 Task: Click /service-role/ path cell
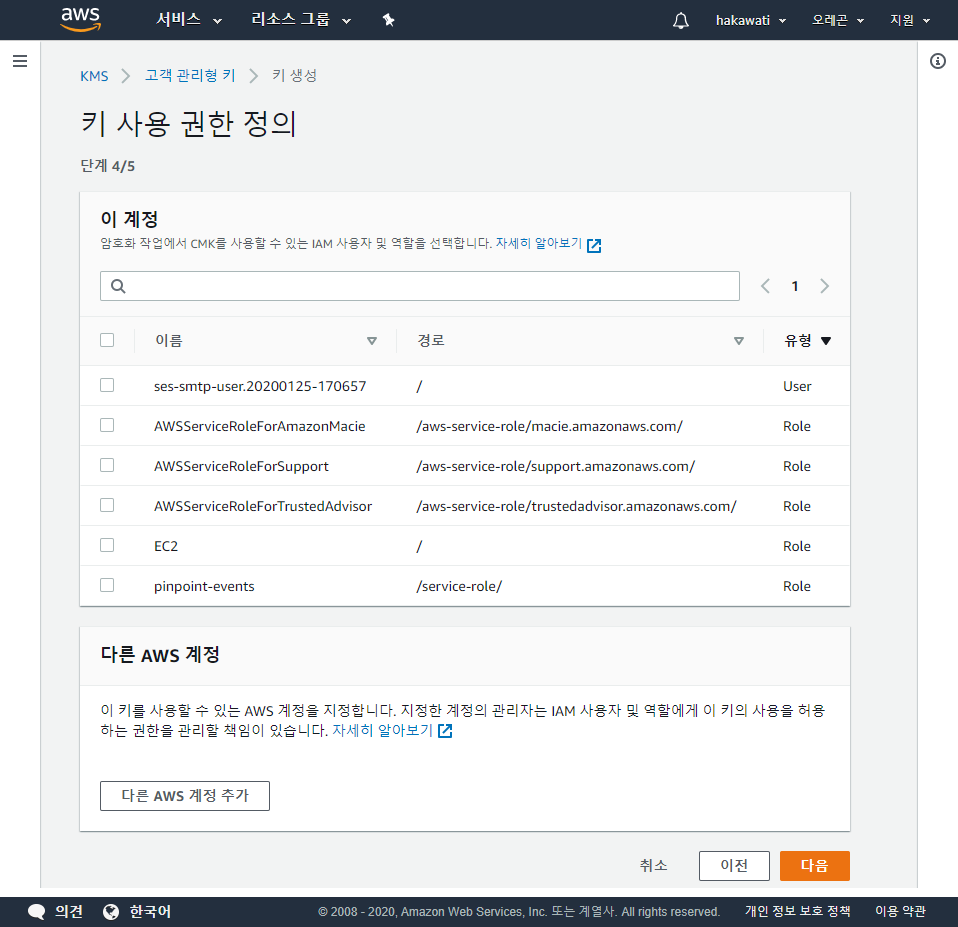459,587
